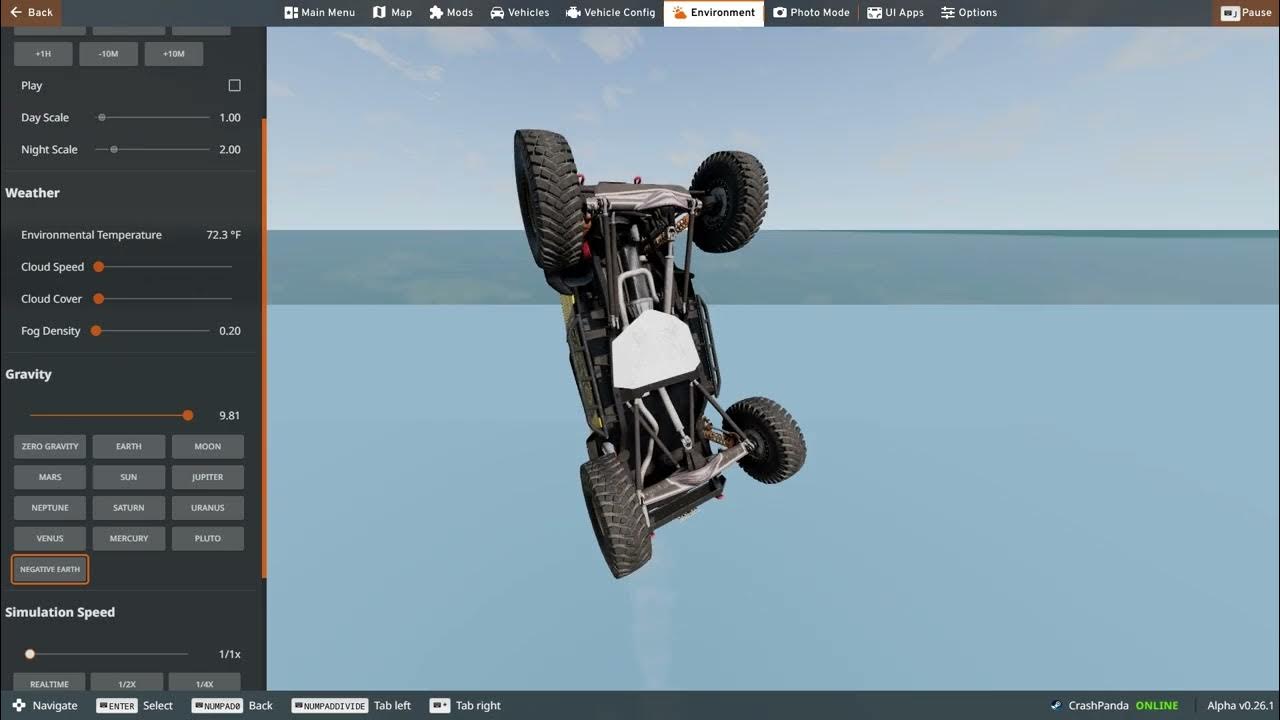The height and width of the screenshot is (720, 1280).
Task: Advance time with the +10M button
Action: tap(174, 54)
